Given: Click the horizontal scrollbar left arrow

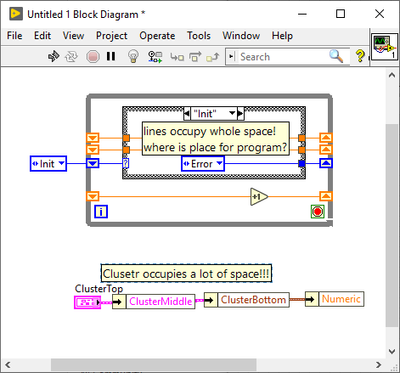Looking at the screenshot, I should [x=8, y=364].
